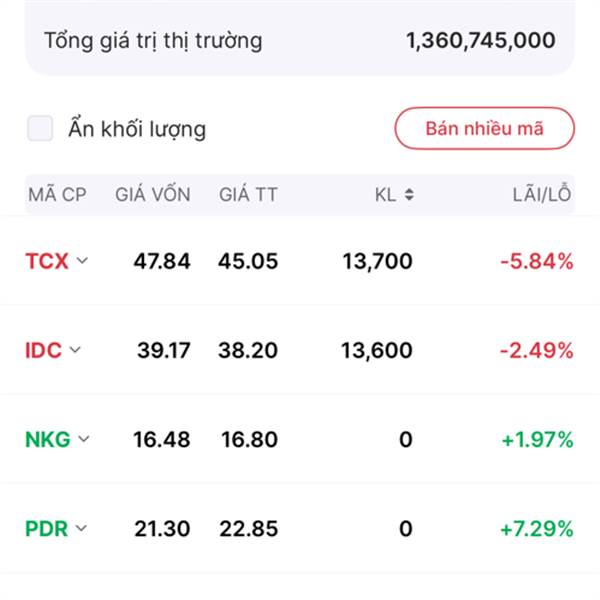Select the GIÁ TT column header
Screen dimensions: 600x600
(x=248, y=195)
